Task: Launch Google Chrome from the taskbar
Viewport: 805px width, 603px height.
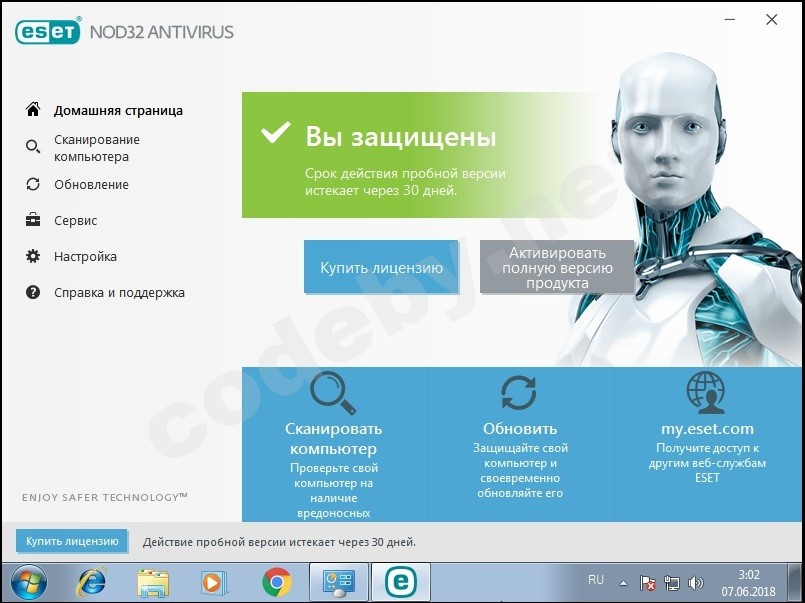Action: pos(277,582)
